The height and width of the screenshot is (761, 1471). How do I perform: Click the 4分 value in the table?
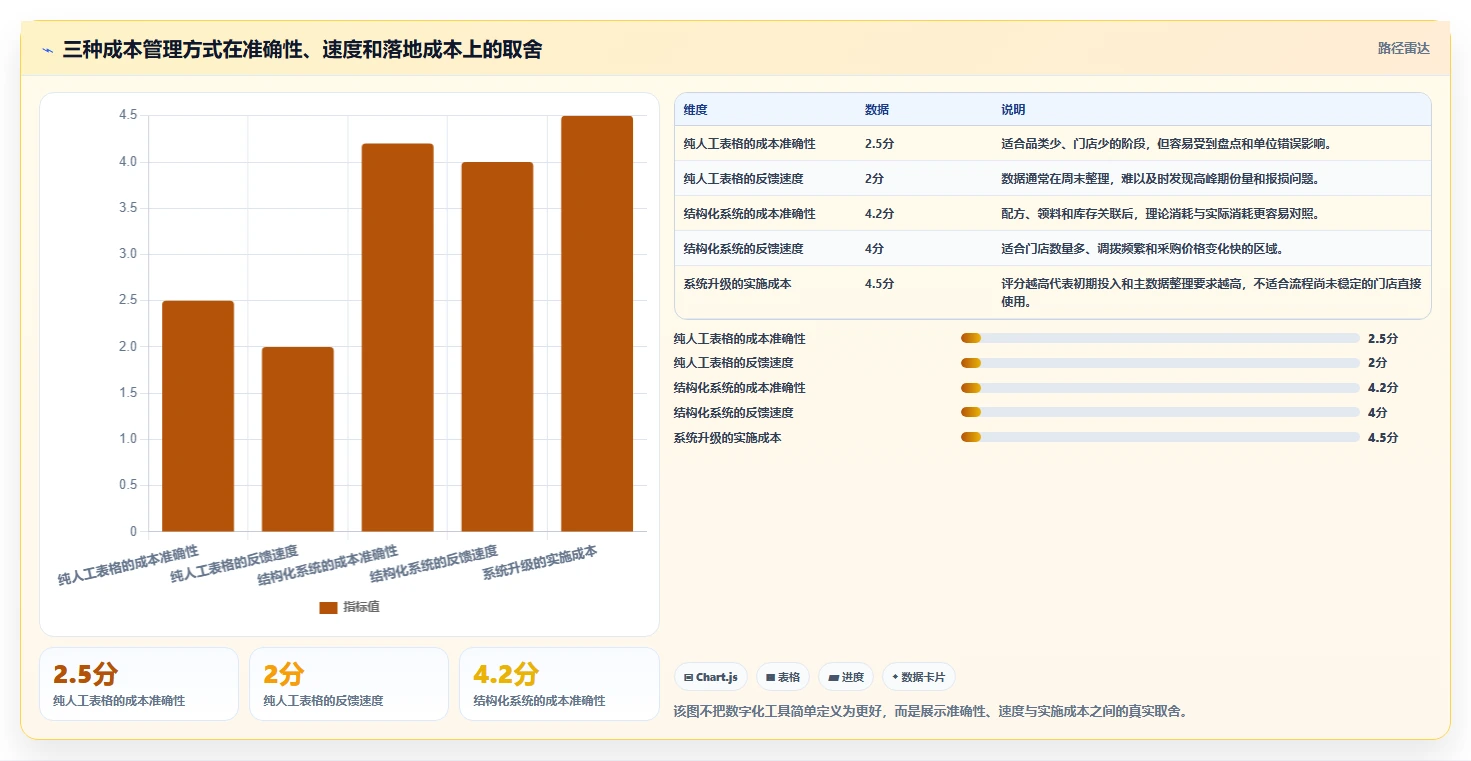point(874,249)
